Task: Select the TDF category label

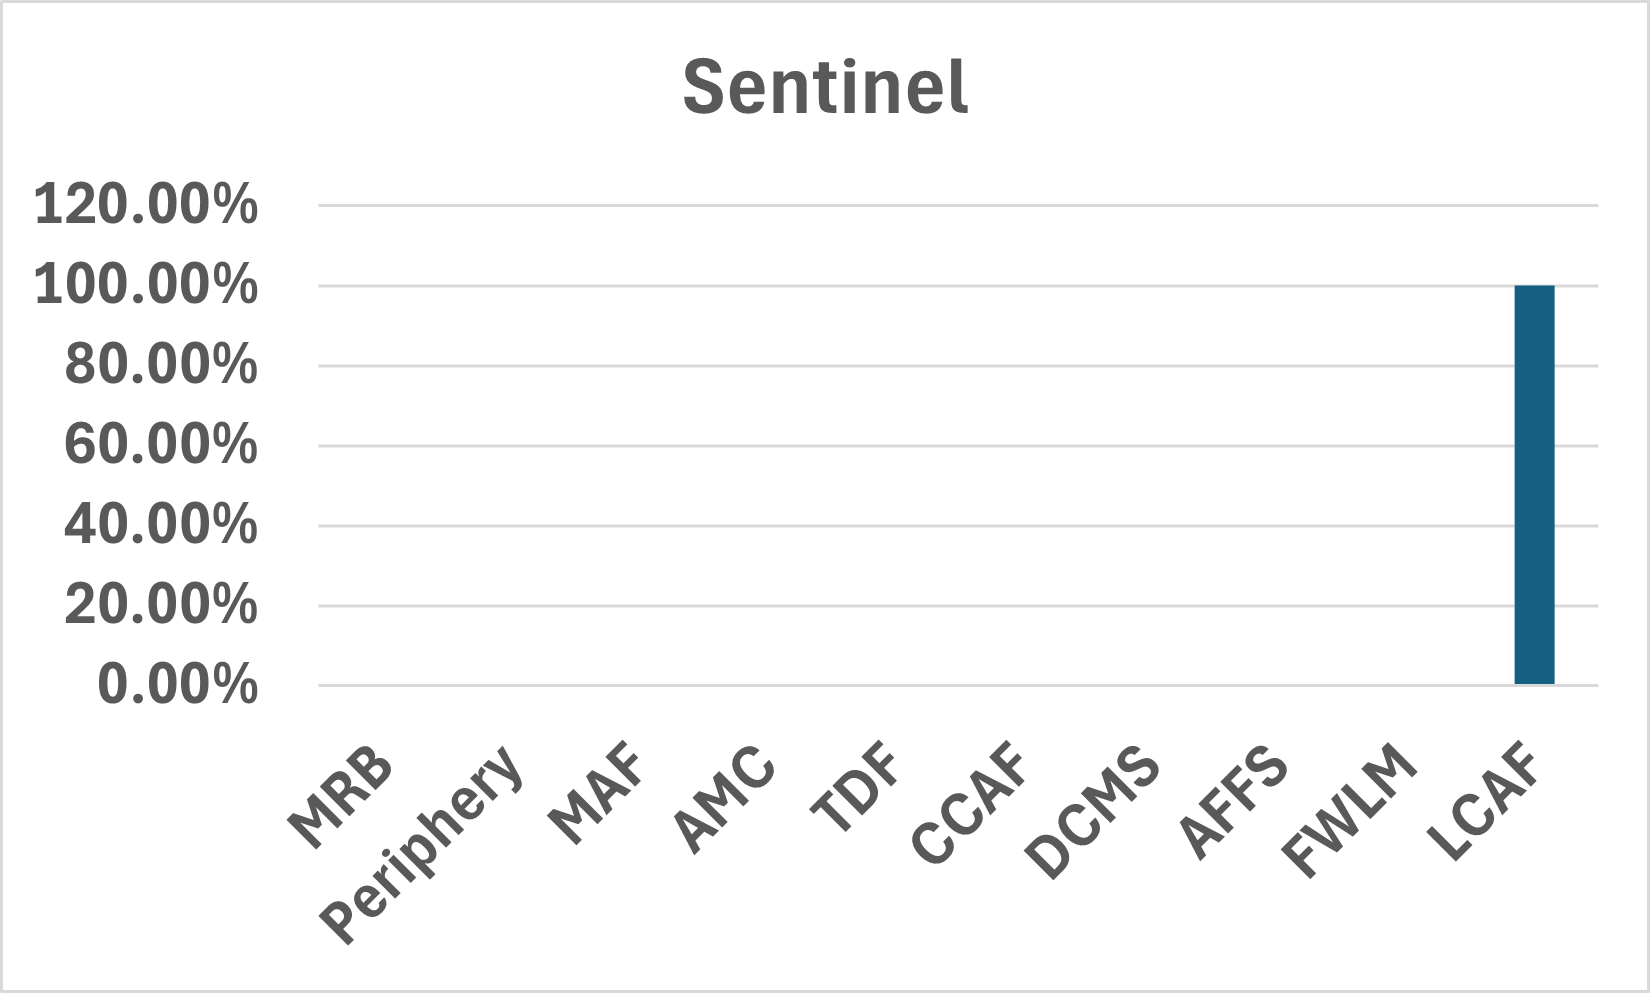Action: tap(856, 792)
